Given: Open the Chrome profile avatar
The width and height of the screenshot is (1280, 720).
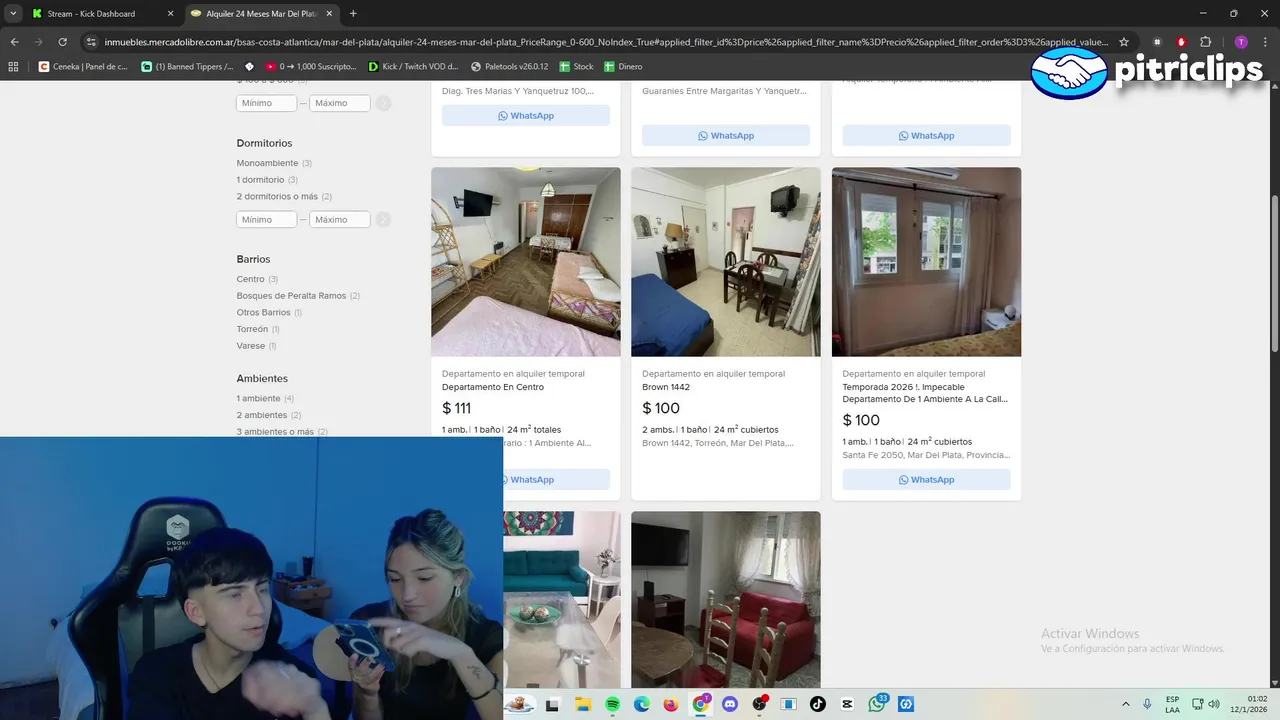Looking at the screenshot, I should point(1241,42).
